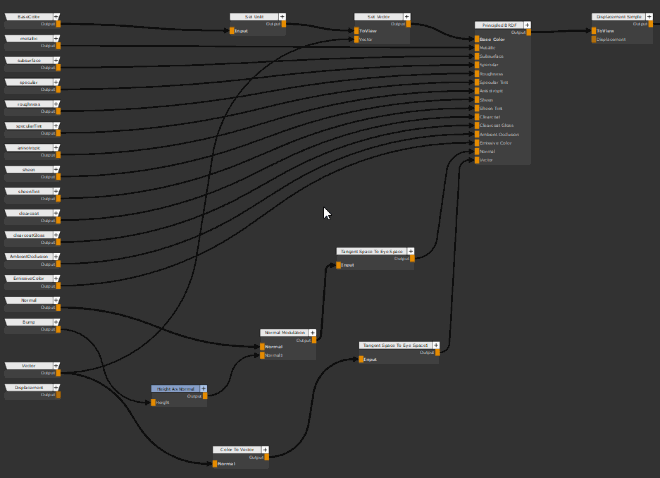Select the Color To Vector node header
The image size is (660, 478).
[x=236, y=450]
